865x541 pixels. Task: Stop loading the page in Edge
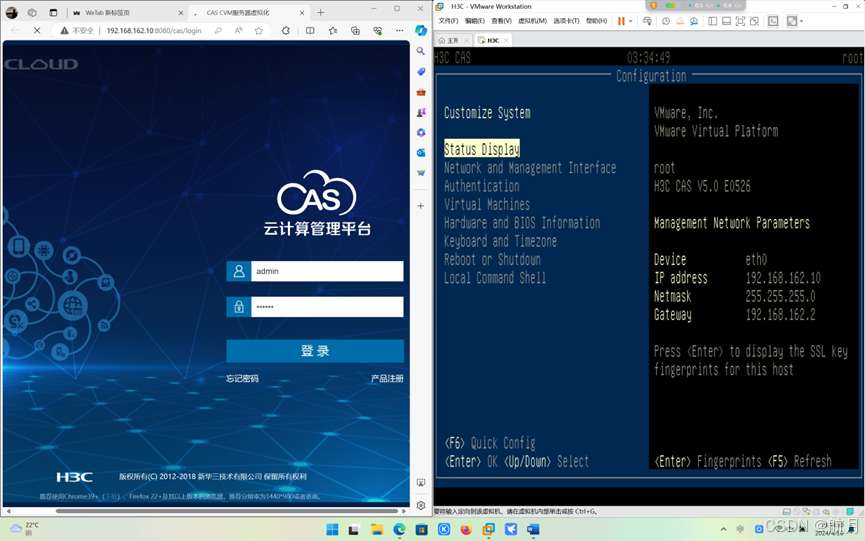[37, 30]
